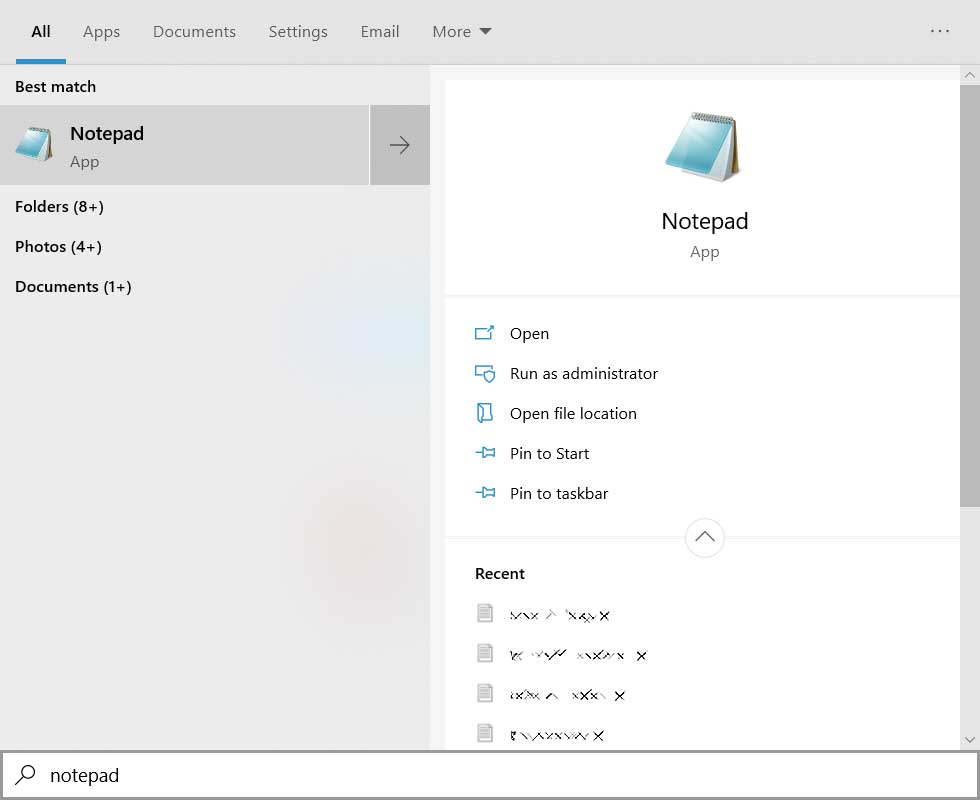The image size is (980, 800).
Task: Click the preview pane scroll up arrow
Action: (969, 75)
